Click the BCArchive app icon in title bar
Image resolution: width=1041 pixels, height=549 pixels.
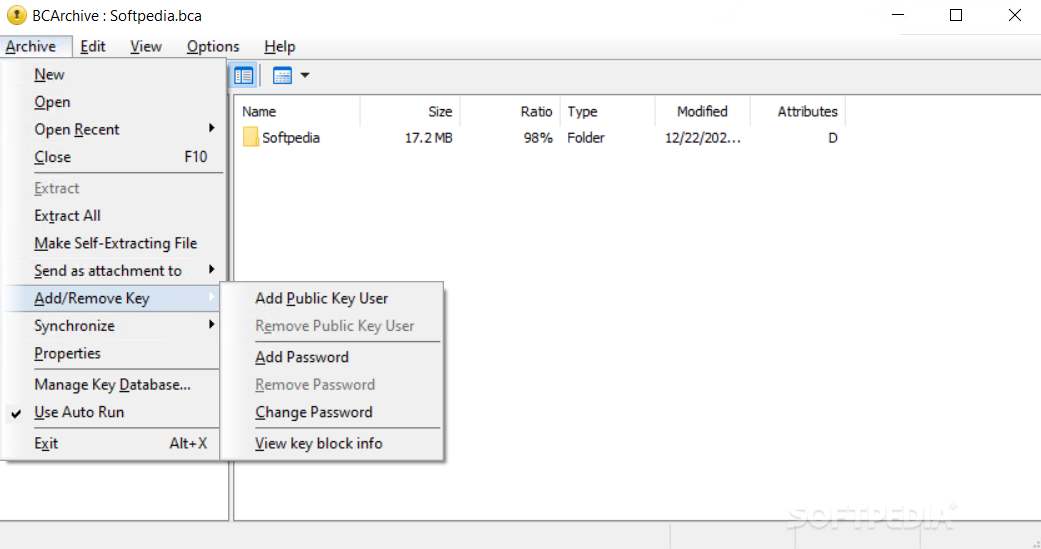coord(16,15)
